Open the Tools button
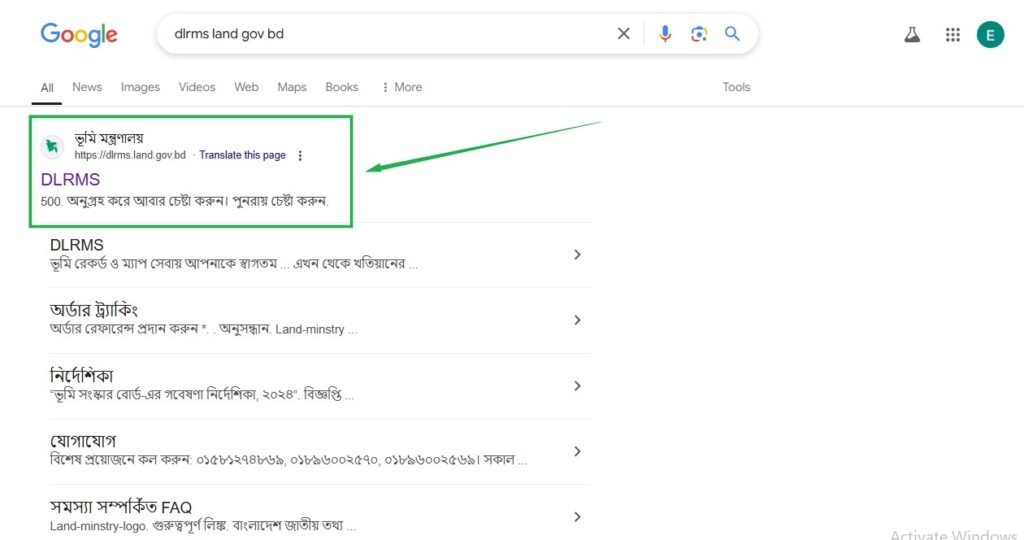The width and height of the screenshot is (1024, 540). [736, 87]
